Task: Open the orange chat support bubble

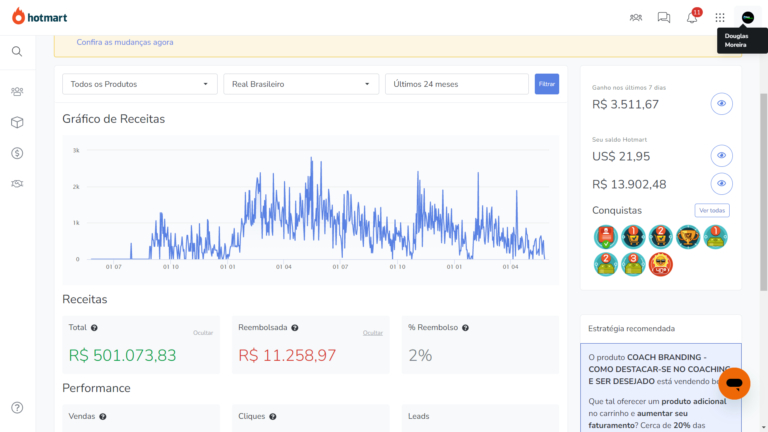Action: [734, 384]
